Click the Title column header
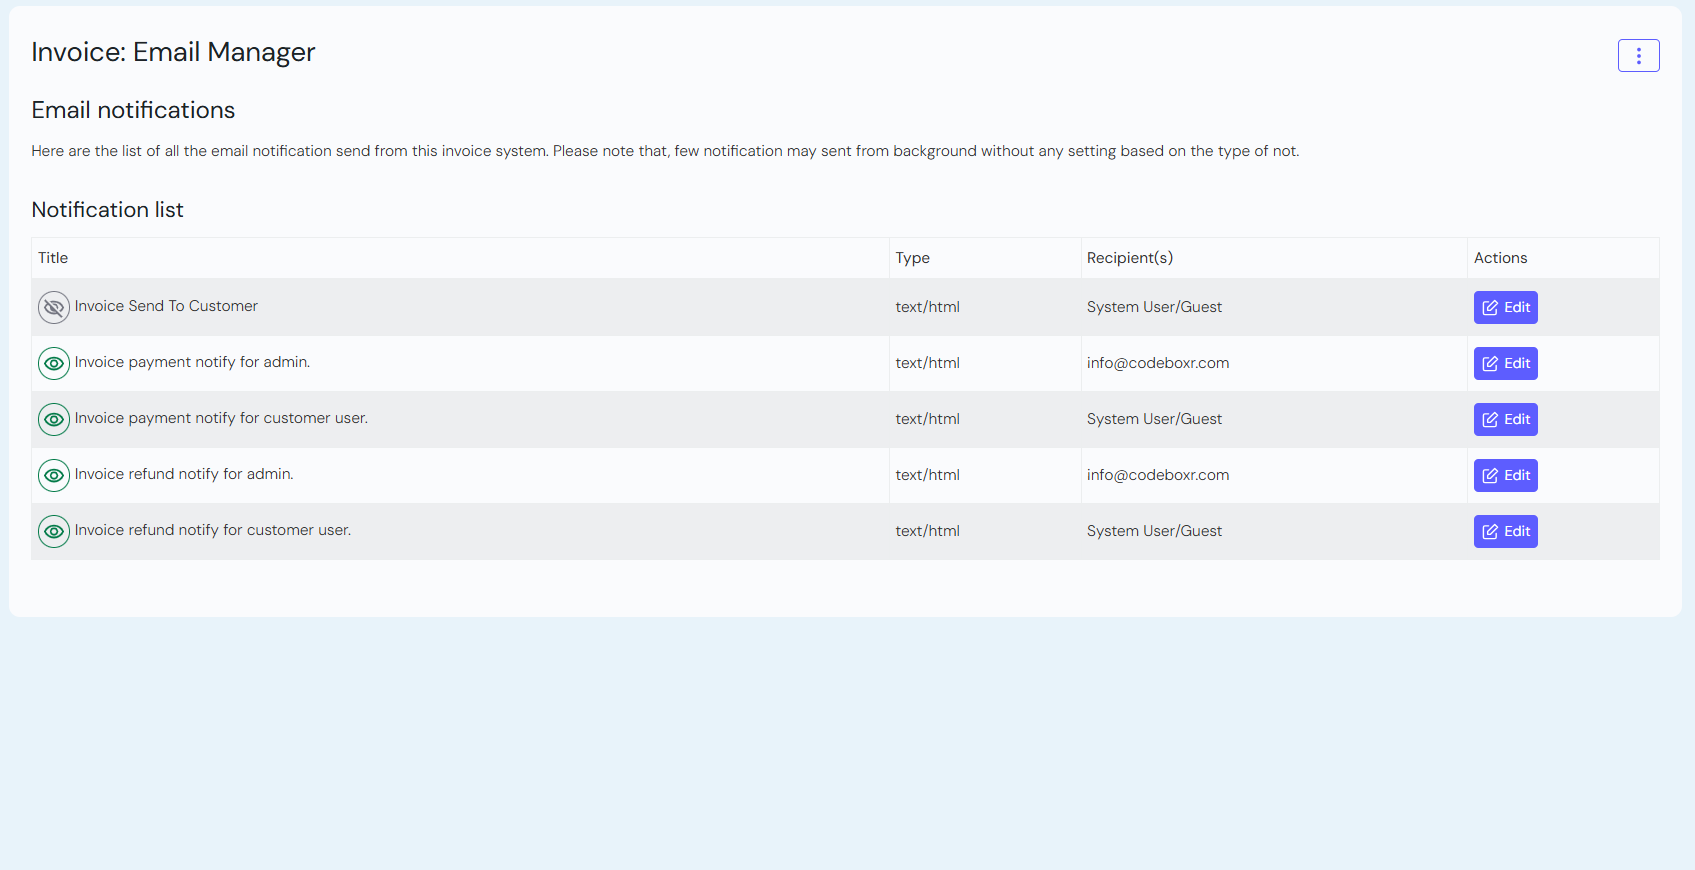This screenshot has height=870, width=1695. [x=53, y=258]
